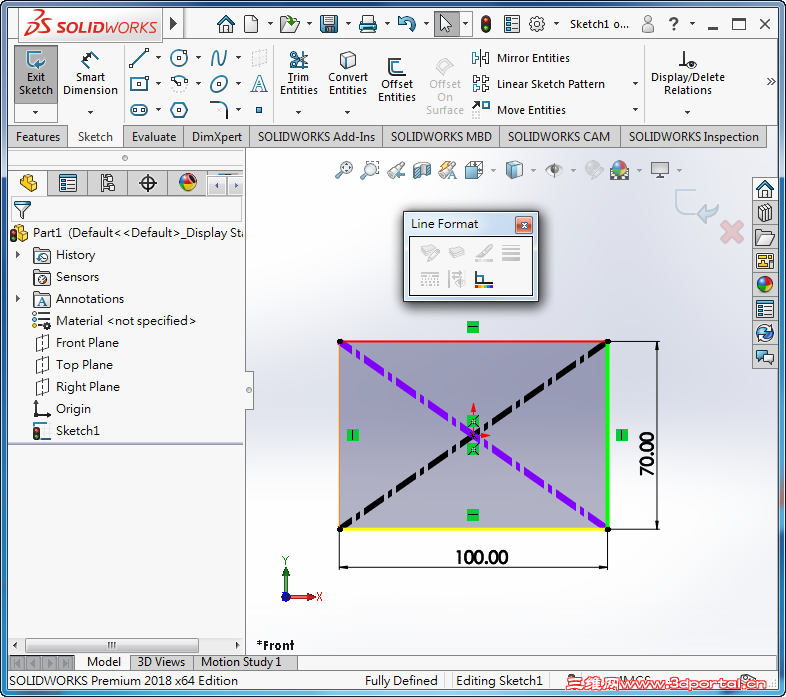Viewport: 786px width, 697px height.
Task: Click the Previous View icon
Action: point(396,170)
